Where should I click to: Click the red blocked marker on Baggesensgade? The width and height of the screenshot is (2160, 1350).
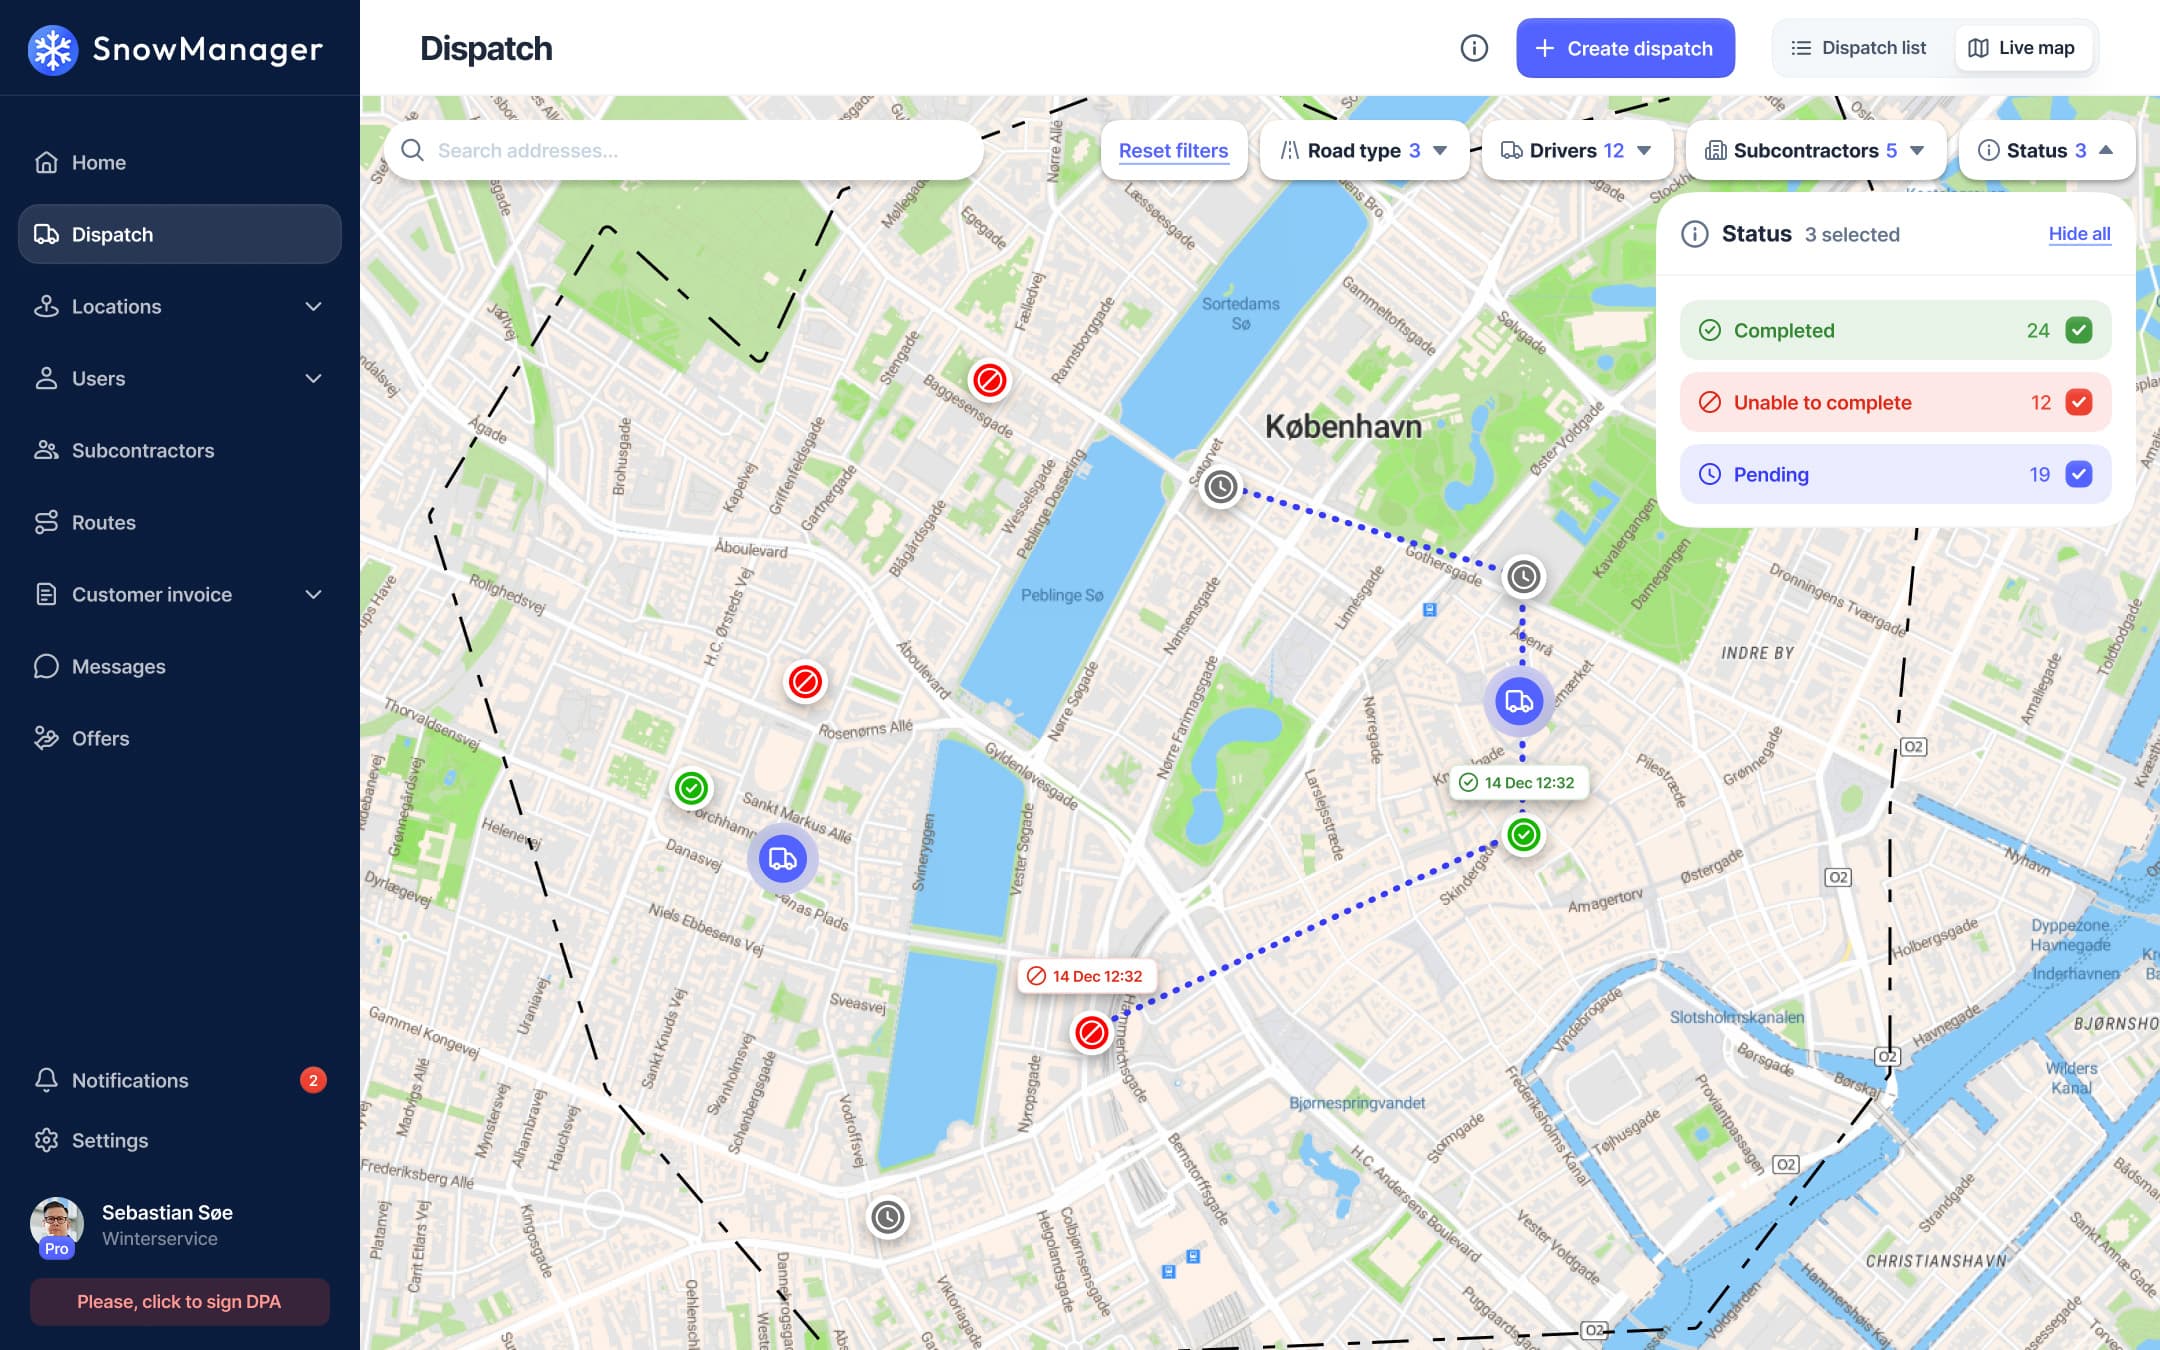click(x=989, y=380)
